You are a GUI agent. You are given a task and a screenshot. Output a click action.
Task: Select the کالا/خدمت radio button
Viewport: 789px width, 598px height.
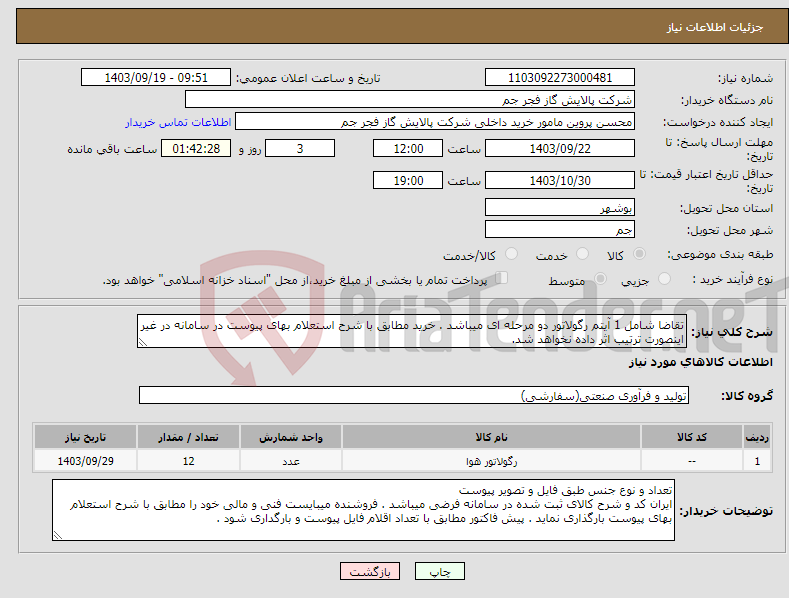pos(511,254)
